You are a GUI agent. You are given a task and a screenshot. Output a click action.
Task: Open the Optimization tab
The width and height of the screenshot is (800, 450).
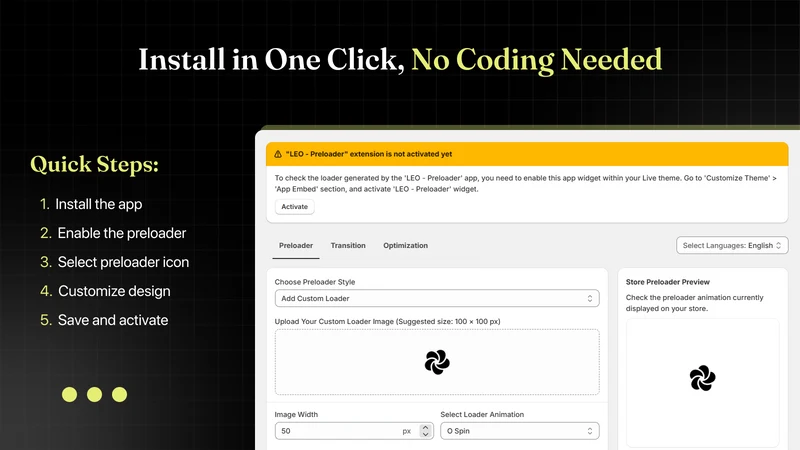click(x=406, y=245)
